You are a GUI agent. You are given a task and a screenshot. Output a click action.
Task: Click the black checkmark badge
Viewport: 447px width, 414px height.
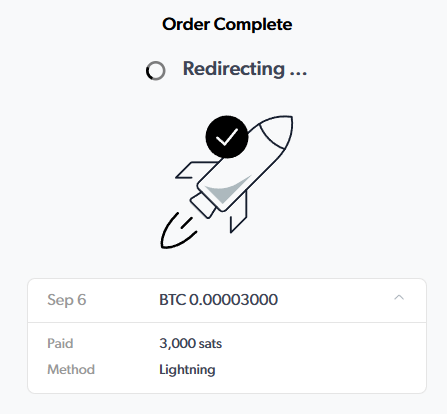point(227,137)
